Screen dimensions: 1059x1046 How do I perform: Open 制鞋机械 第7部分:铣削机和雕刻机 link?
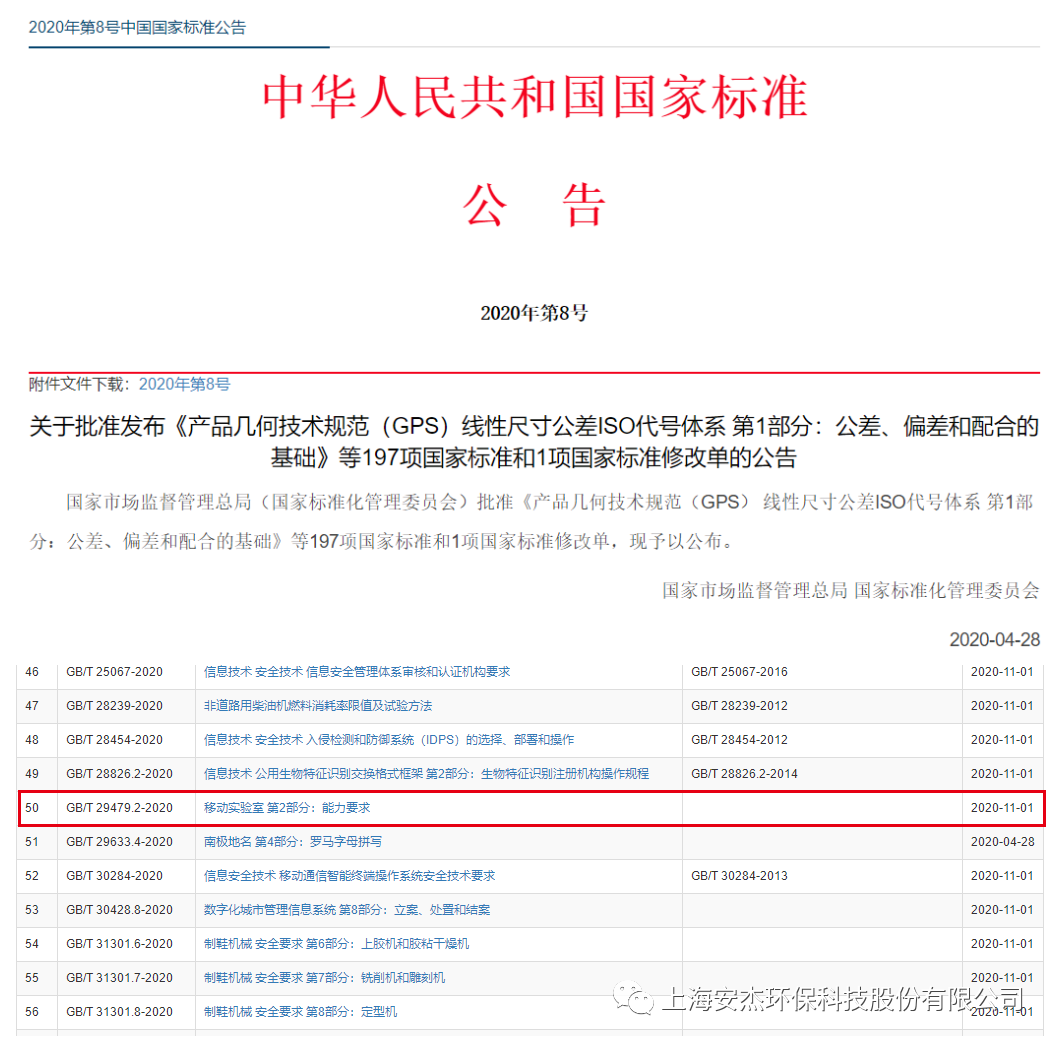[x=324, y=978]
